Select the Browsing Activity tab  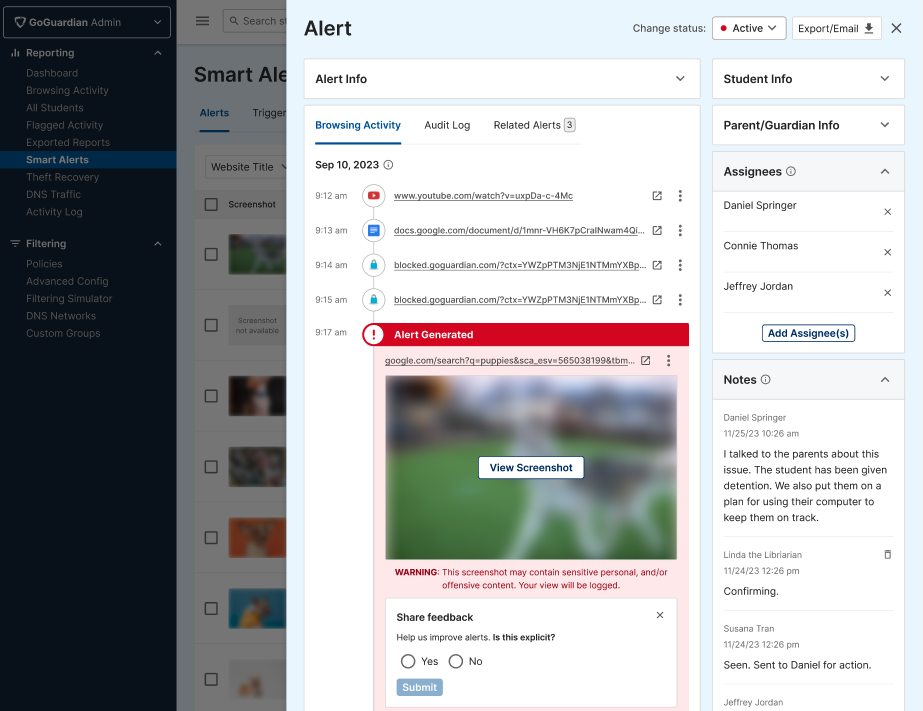(x=357, y=125)
